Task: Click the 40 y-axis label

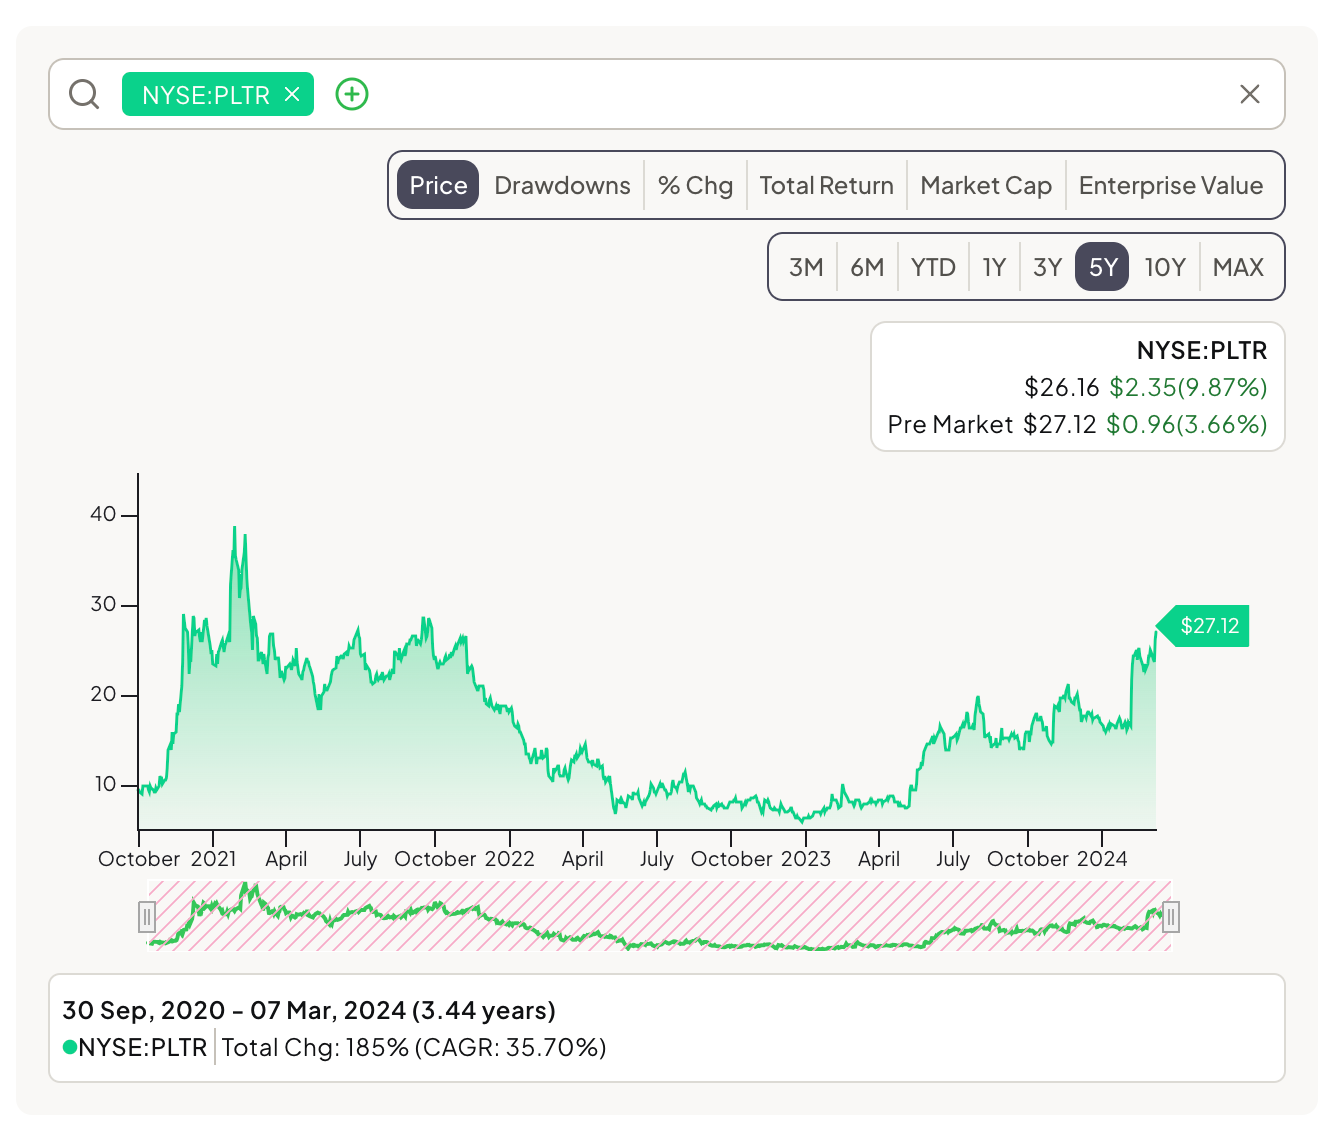Action: click(x=103, y=514)
